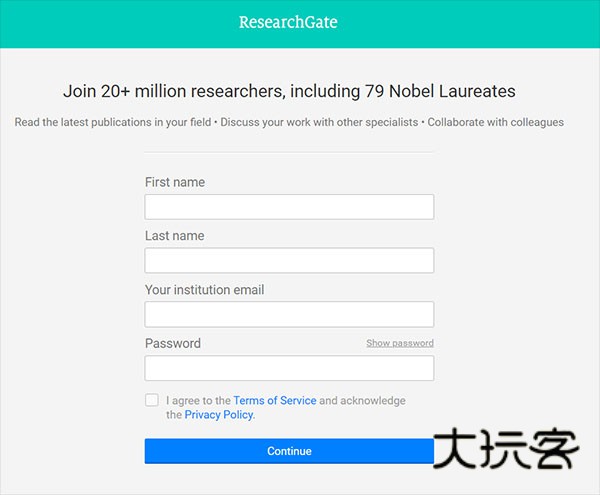Focus the First name input field
The height and width of the screenshot is (495, 600).
(289, 207)
